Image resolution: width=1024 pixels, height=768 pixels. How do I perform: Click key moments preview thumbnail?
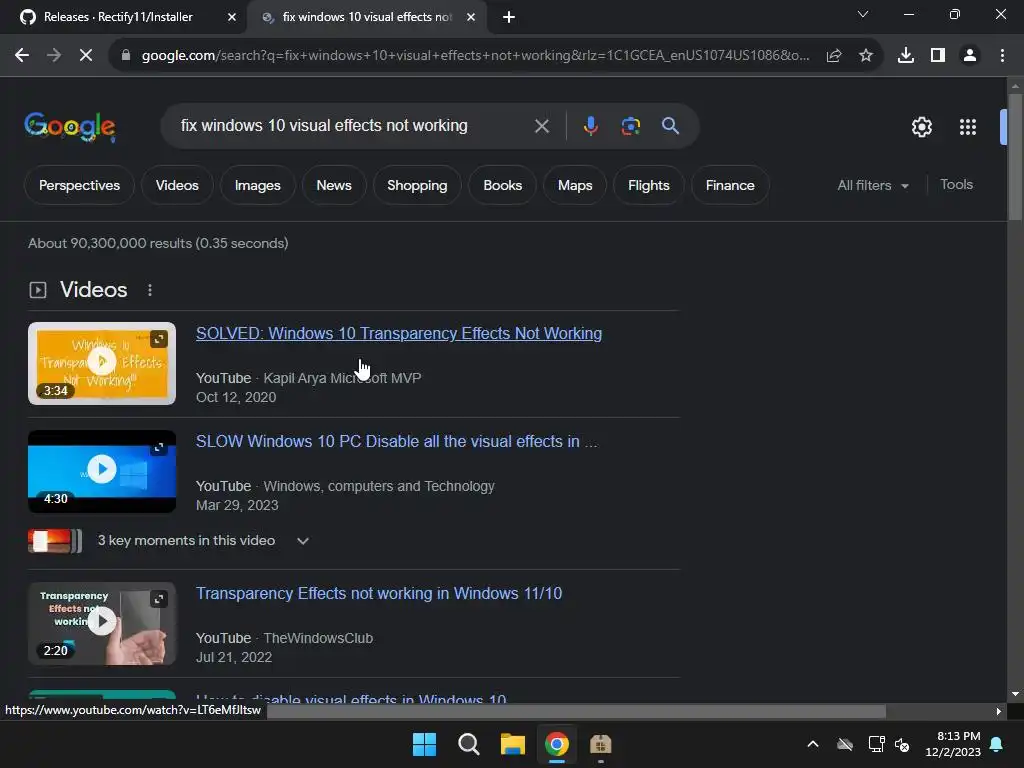pyautogui.click(x=55, y=541)
